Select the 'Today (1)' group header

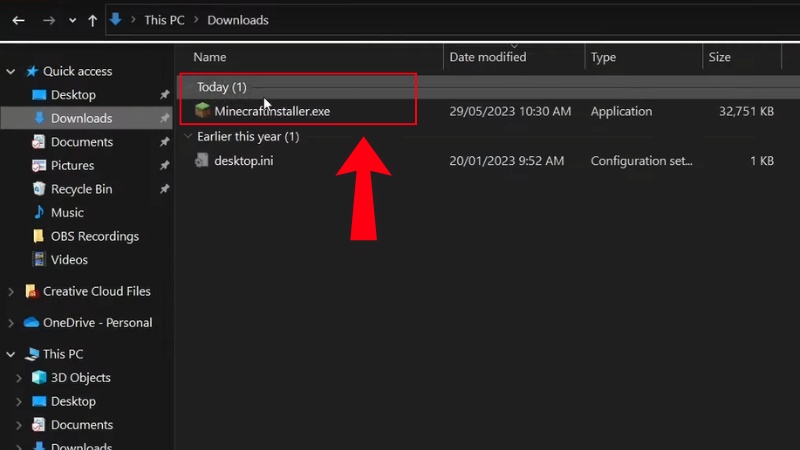coord(221,87)
